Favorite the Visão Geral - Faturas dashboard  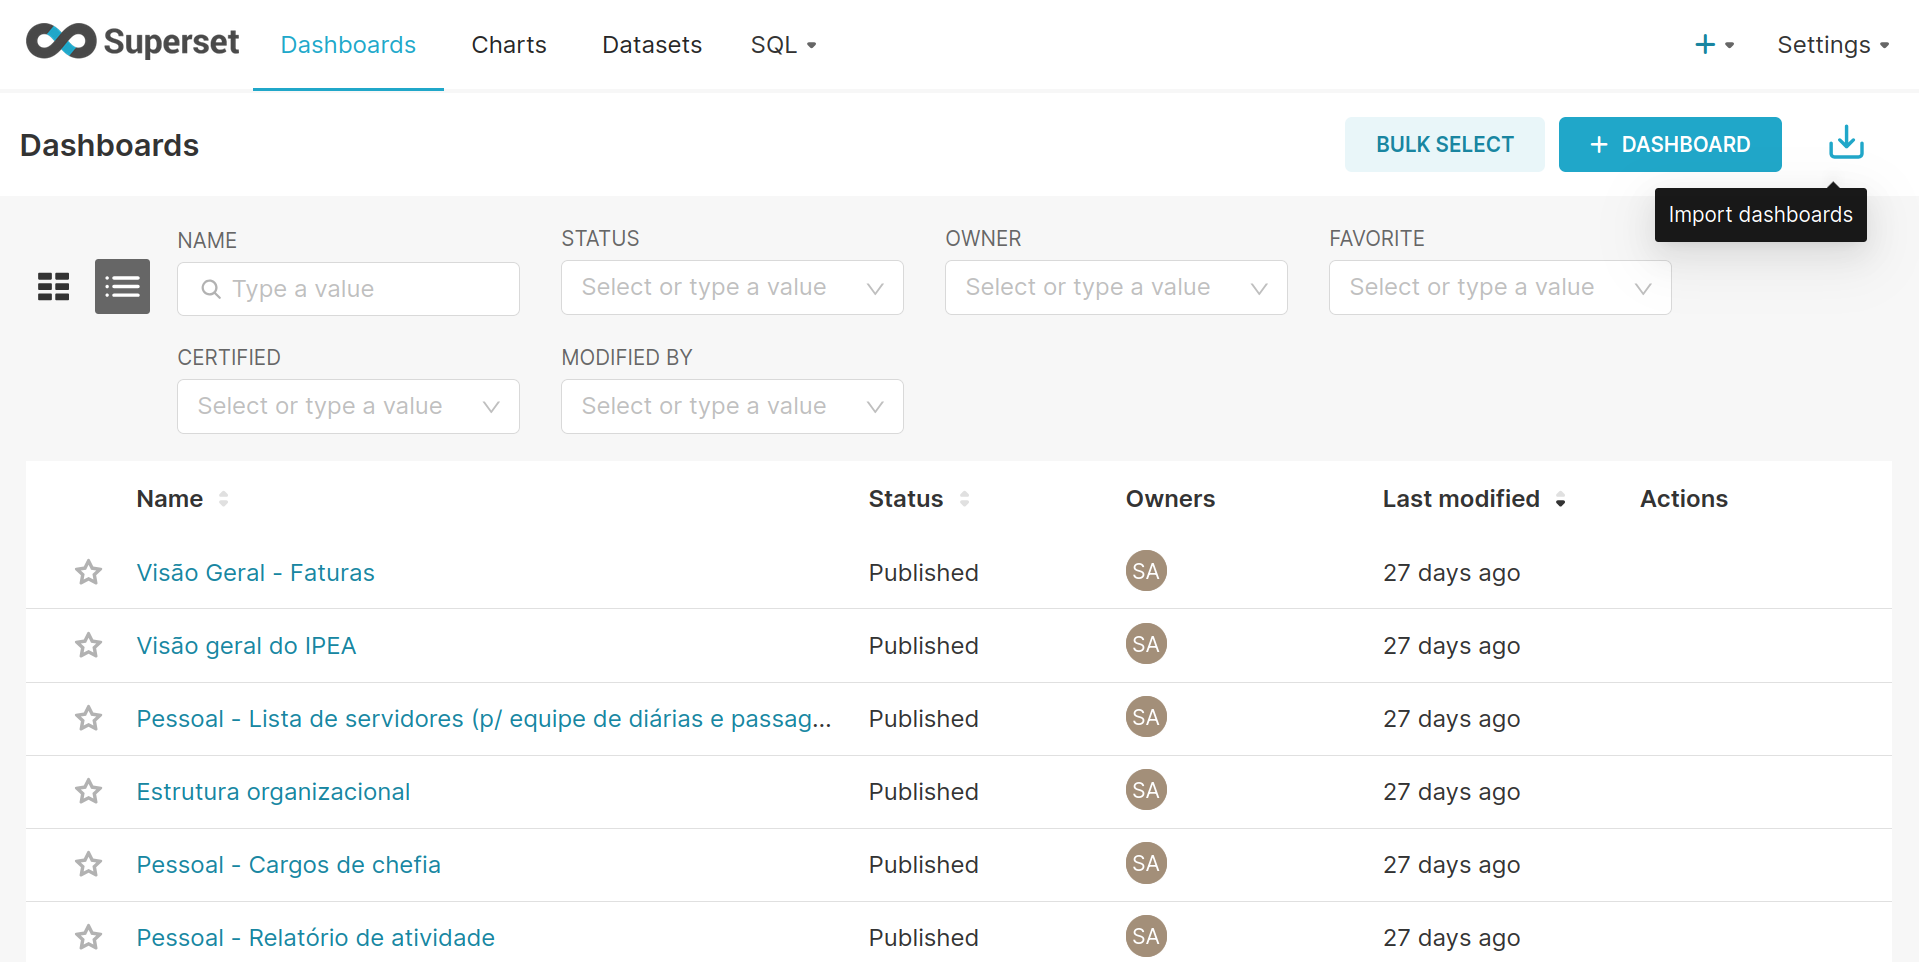click(x=89, y=572)
